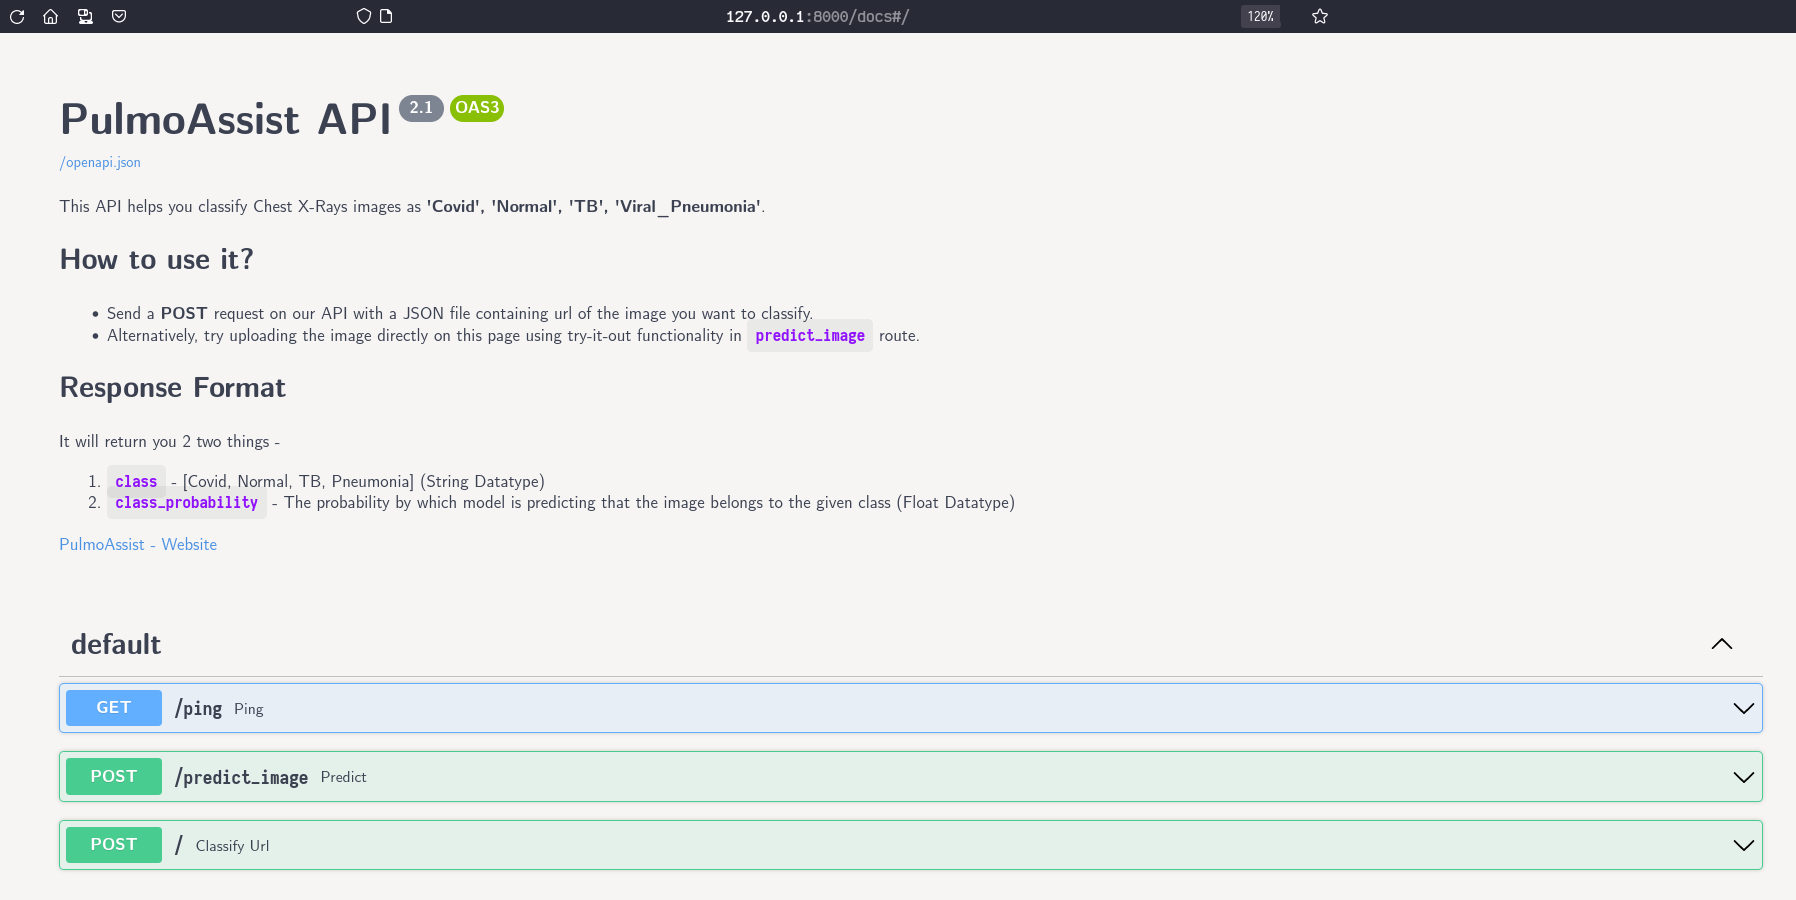The image size is (1796, 900).
Task: Click the 2.1 version badge
Action: point(421,108)
